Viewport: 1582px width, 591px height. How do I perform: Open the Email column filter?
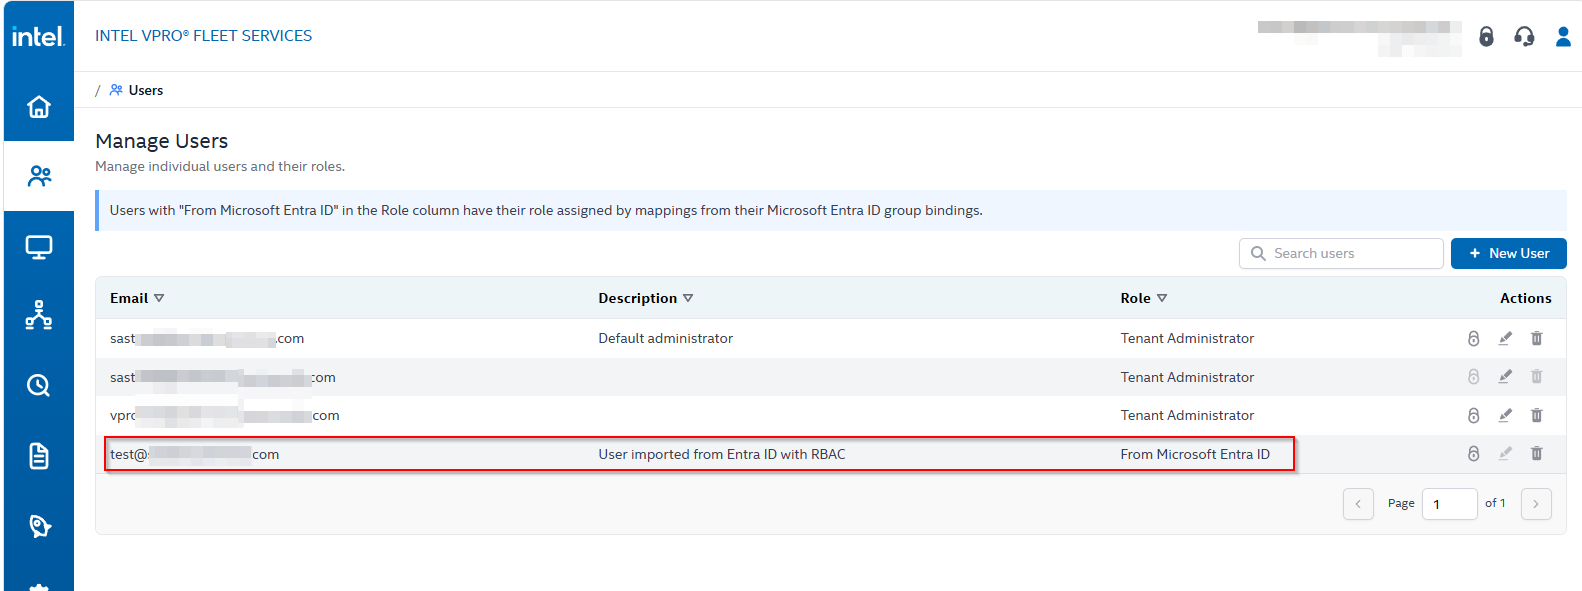coord(159,298)
